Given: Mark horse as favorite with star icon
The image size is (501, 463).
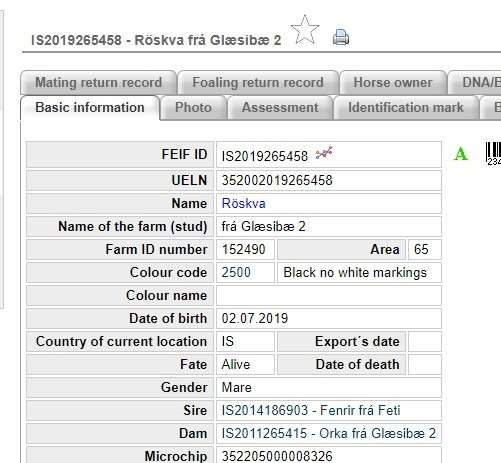Looking at the screenshot, I should point(305,30).
